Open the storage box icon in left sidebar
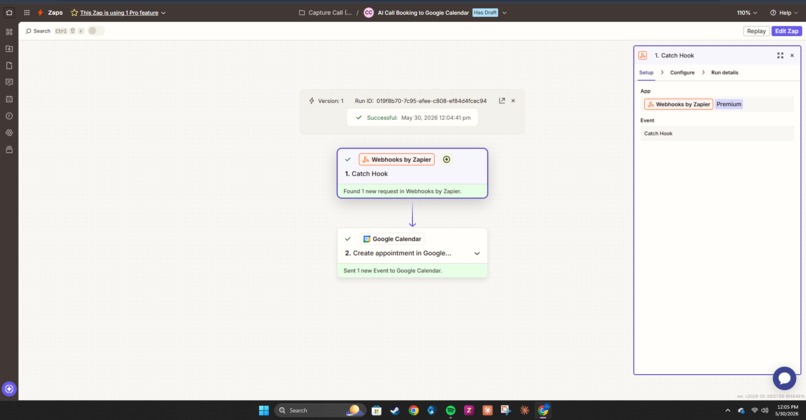The width and height of the screenshot is (806, 420). click(9, 150)
